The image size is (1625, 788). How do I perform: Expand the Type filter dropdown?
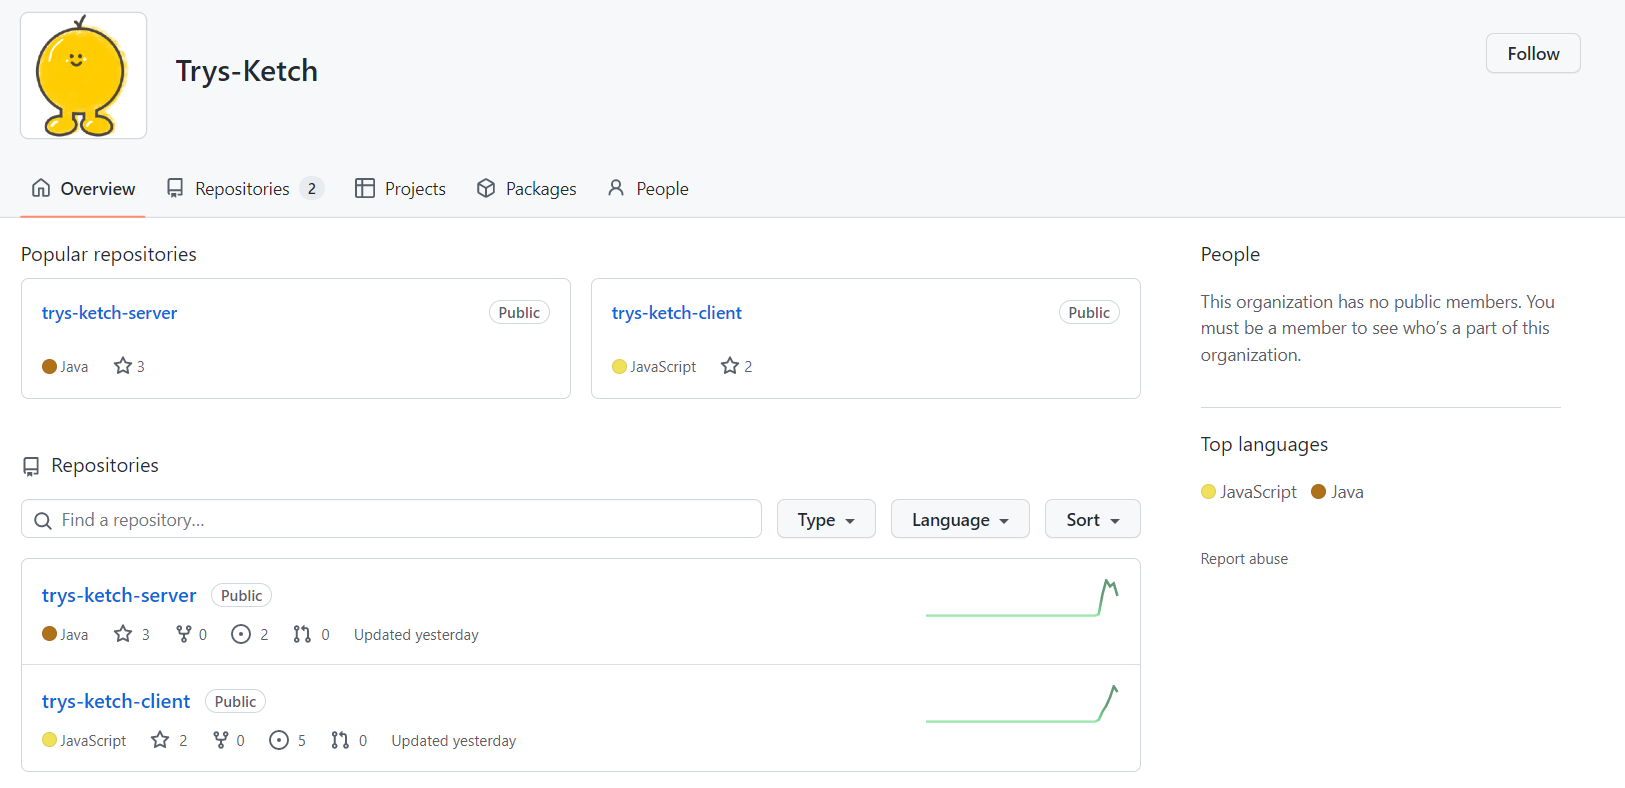[x=826, y=519]
